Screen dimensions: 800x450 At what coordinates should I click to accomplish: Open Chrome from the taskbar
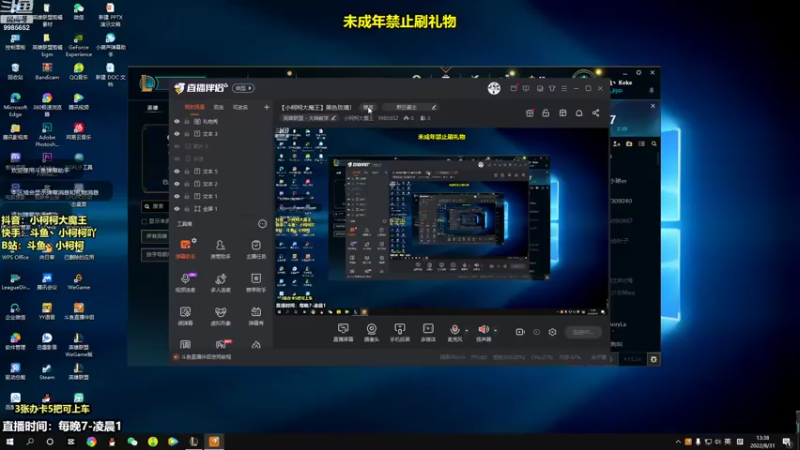click(91, 442)
